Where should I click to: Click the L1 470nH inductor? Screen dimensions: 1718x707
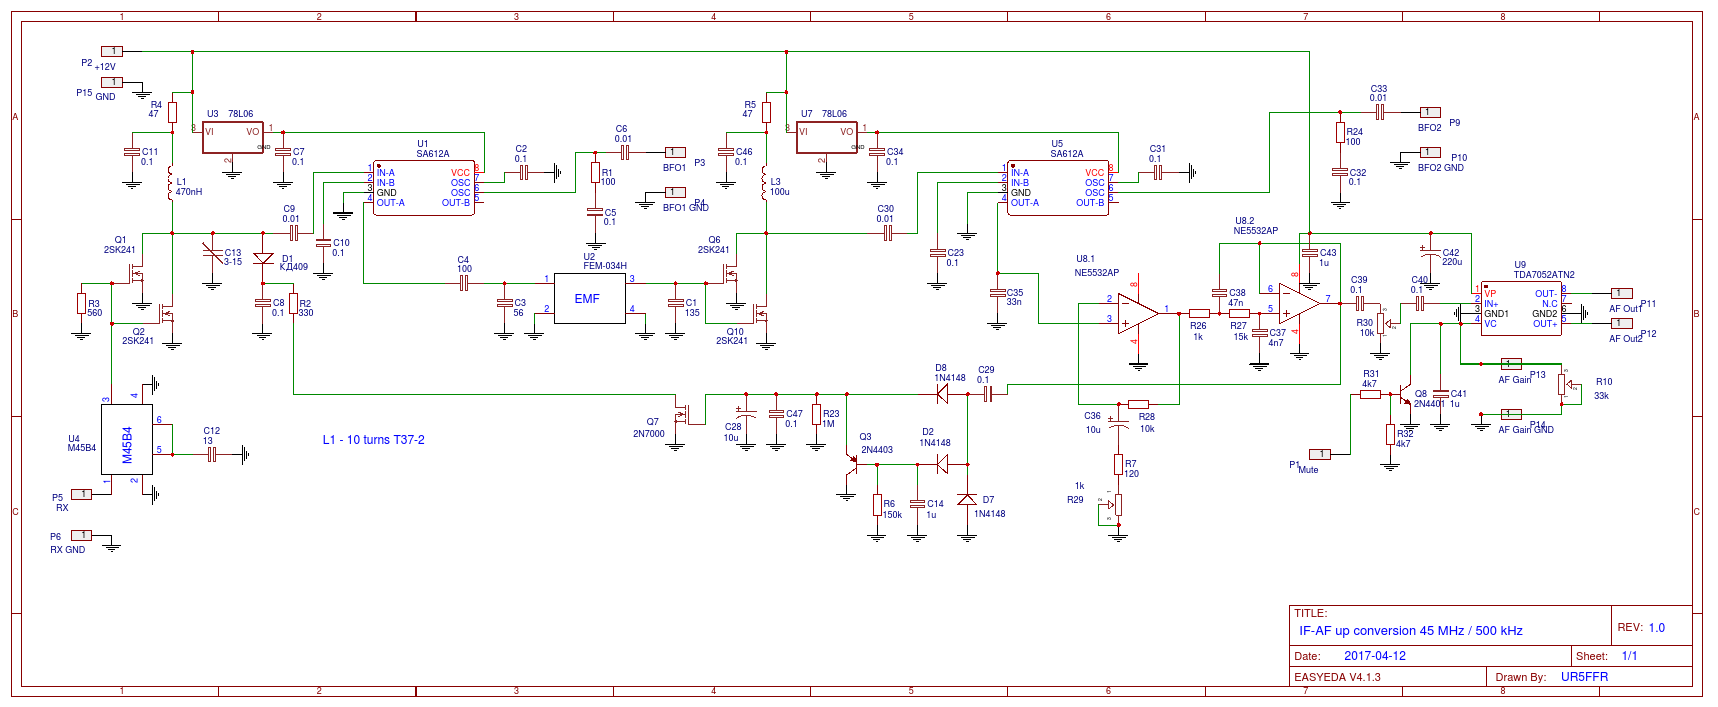(x=171, y=184)
